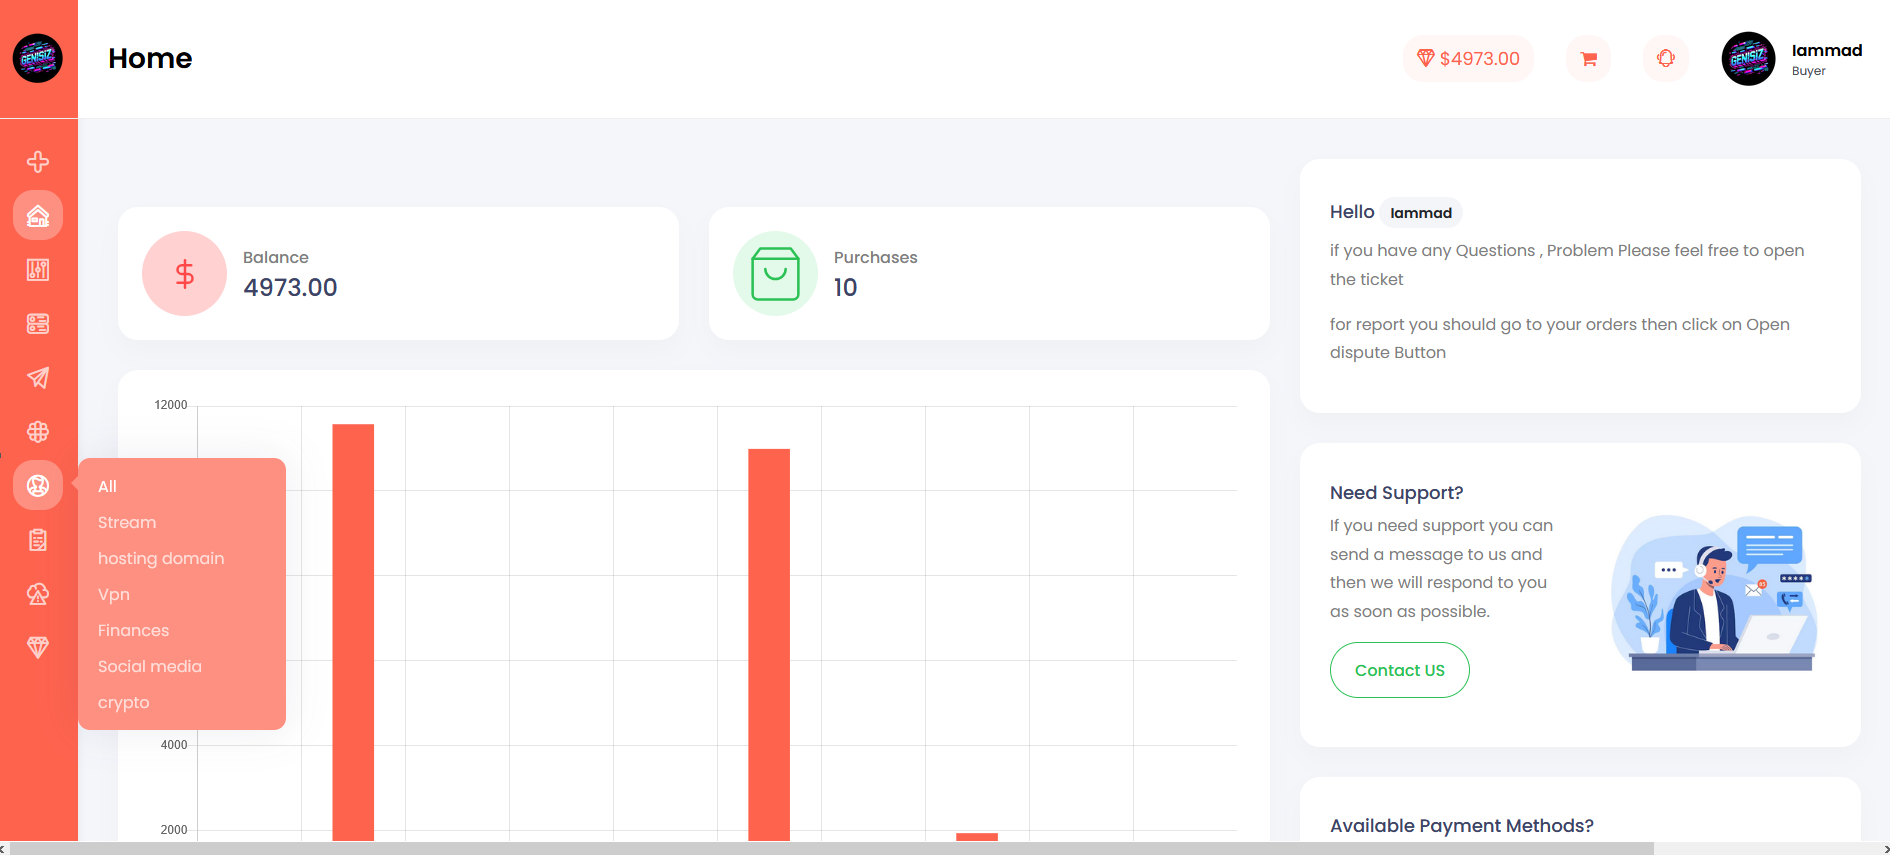Click the $4973.00 balance button in header

coord(1468,59)
